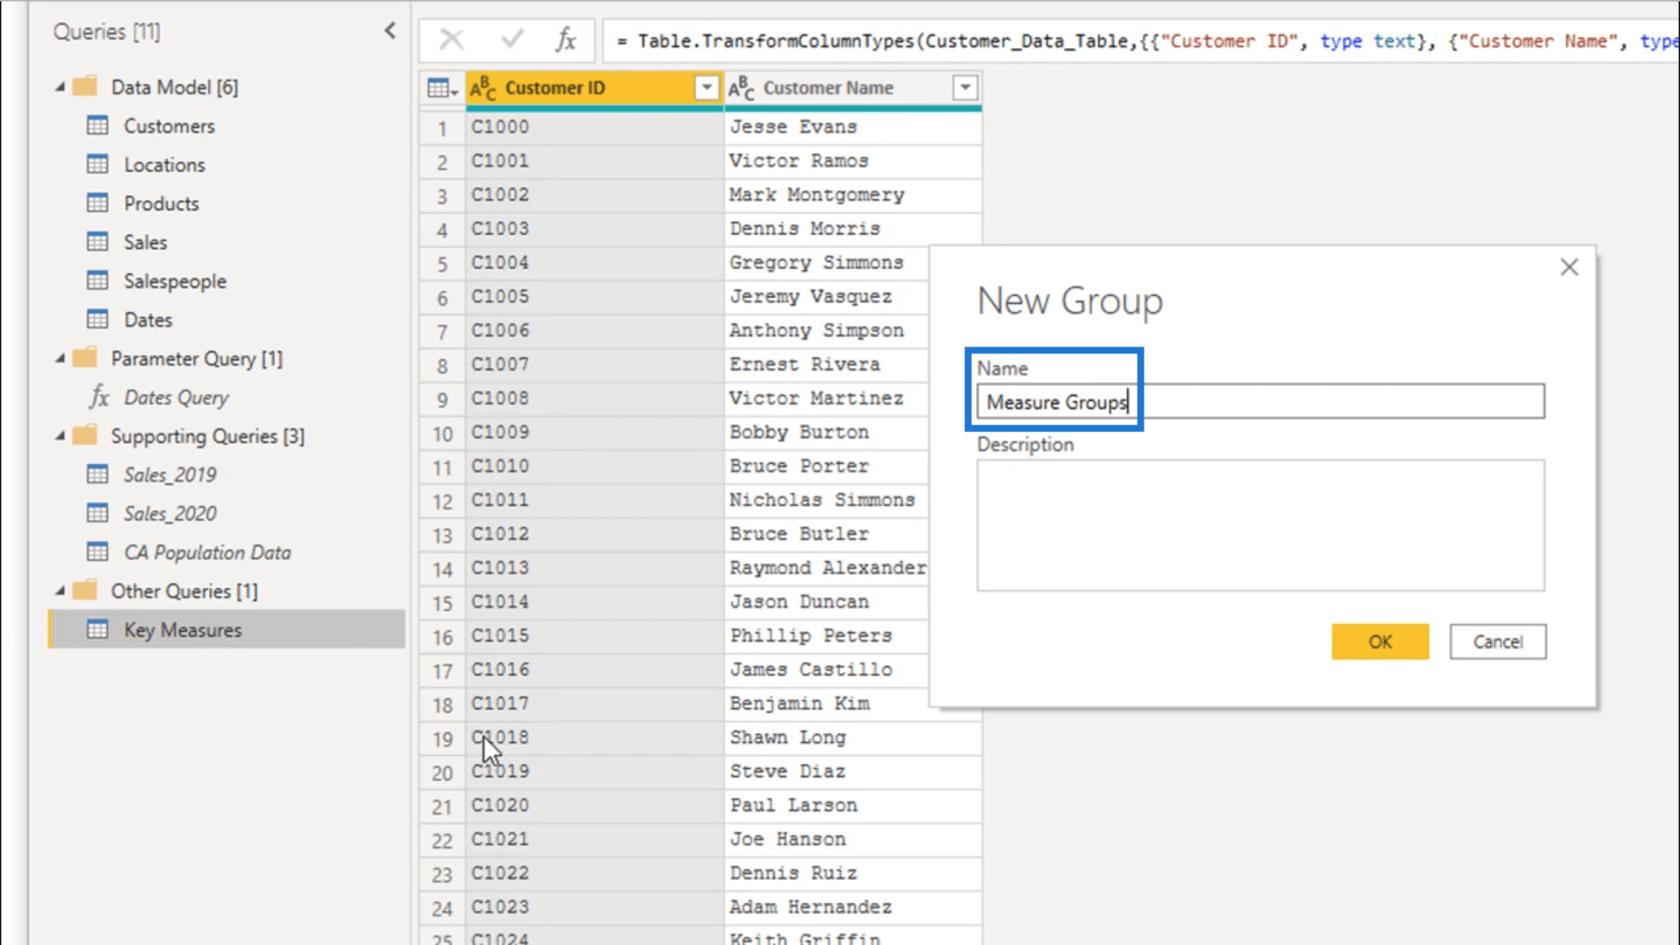Click Cancel in the New Group dialog

pos(1498,642)
